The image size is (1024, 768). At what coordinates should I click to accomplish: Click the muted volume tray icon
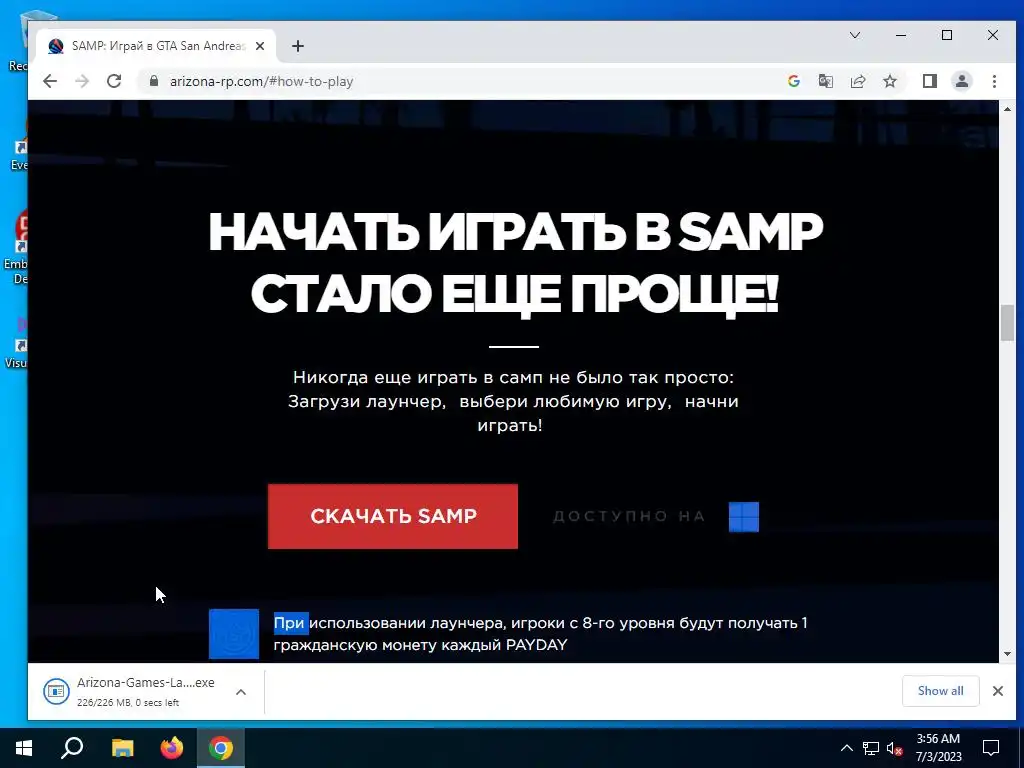(x=895, y=748)
